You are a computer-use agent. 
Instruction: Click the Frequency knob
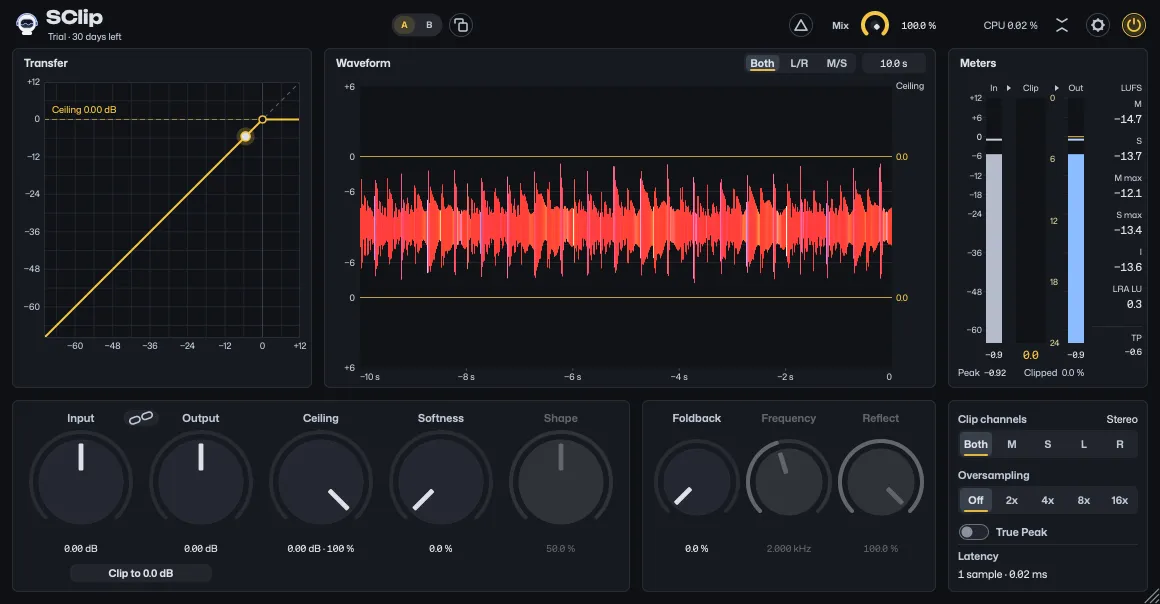click(789, 481)
